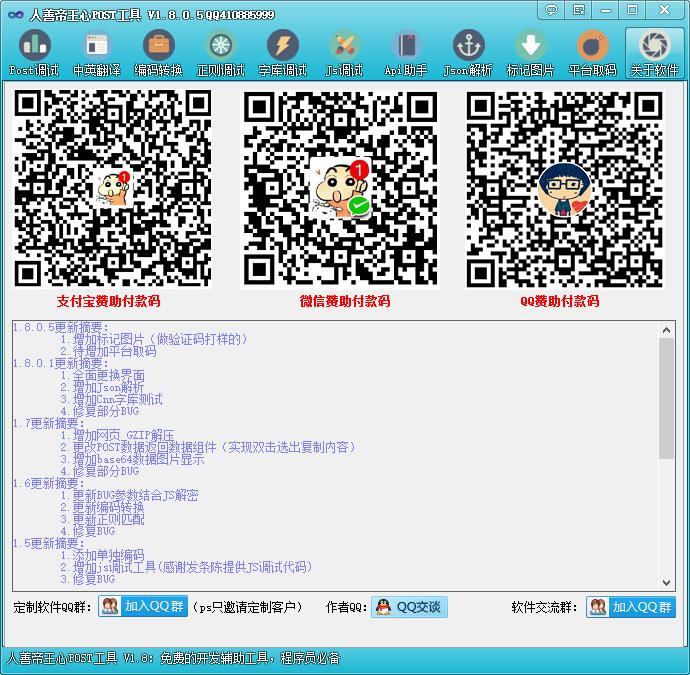
Task: Click the 1.6更新摘要 heading
Action: [48, 483]
